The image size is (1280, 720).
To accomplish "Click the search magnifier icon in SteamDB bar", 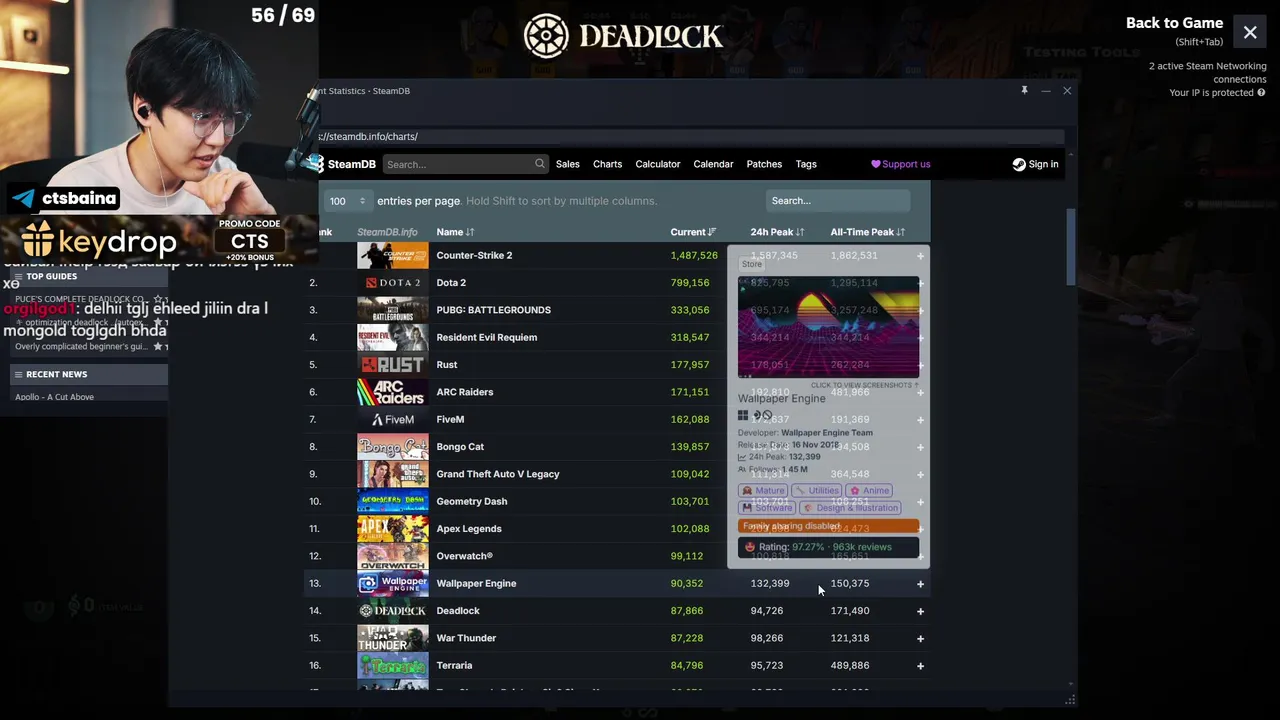I will [x=540, y=164].
